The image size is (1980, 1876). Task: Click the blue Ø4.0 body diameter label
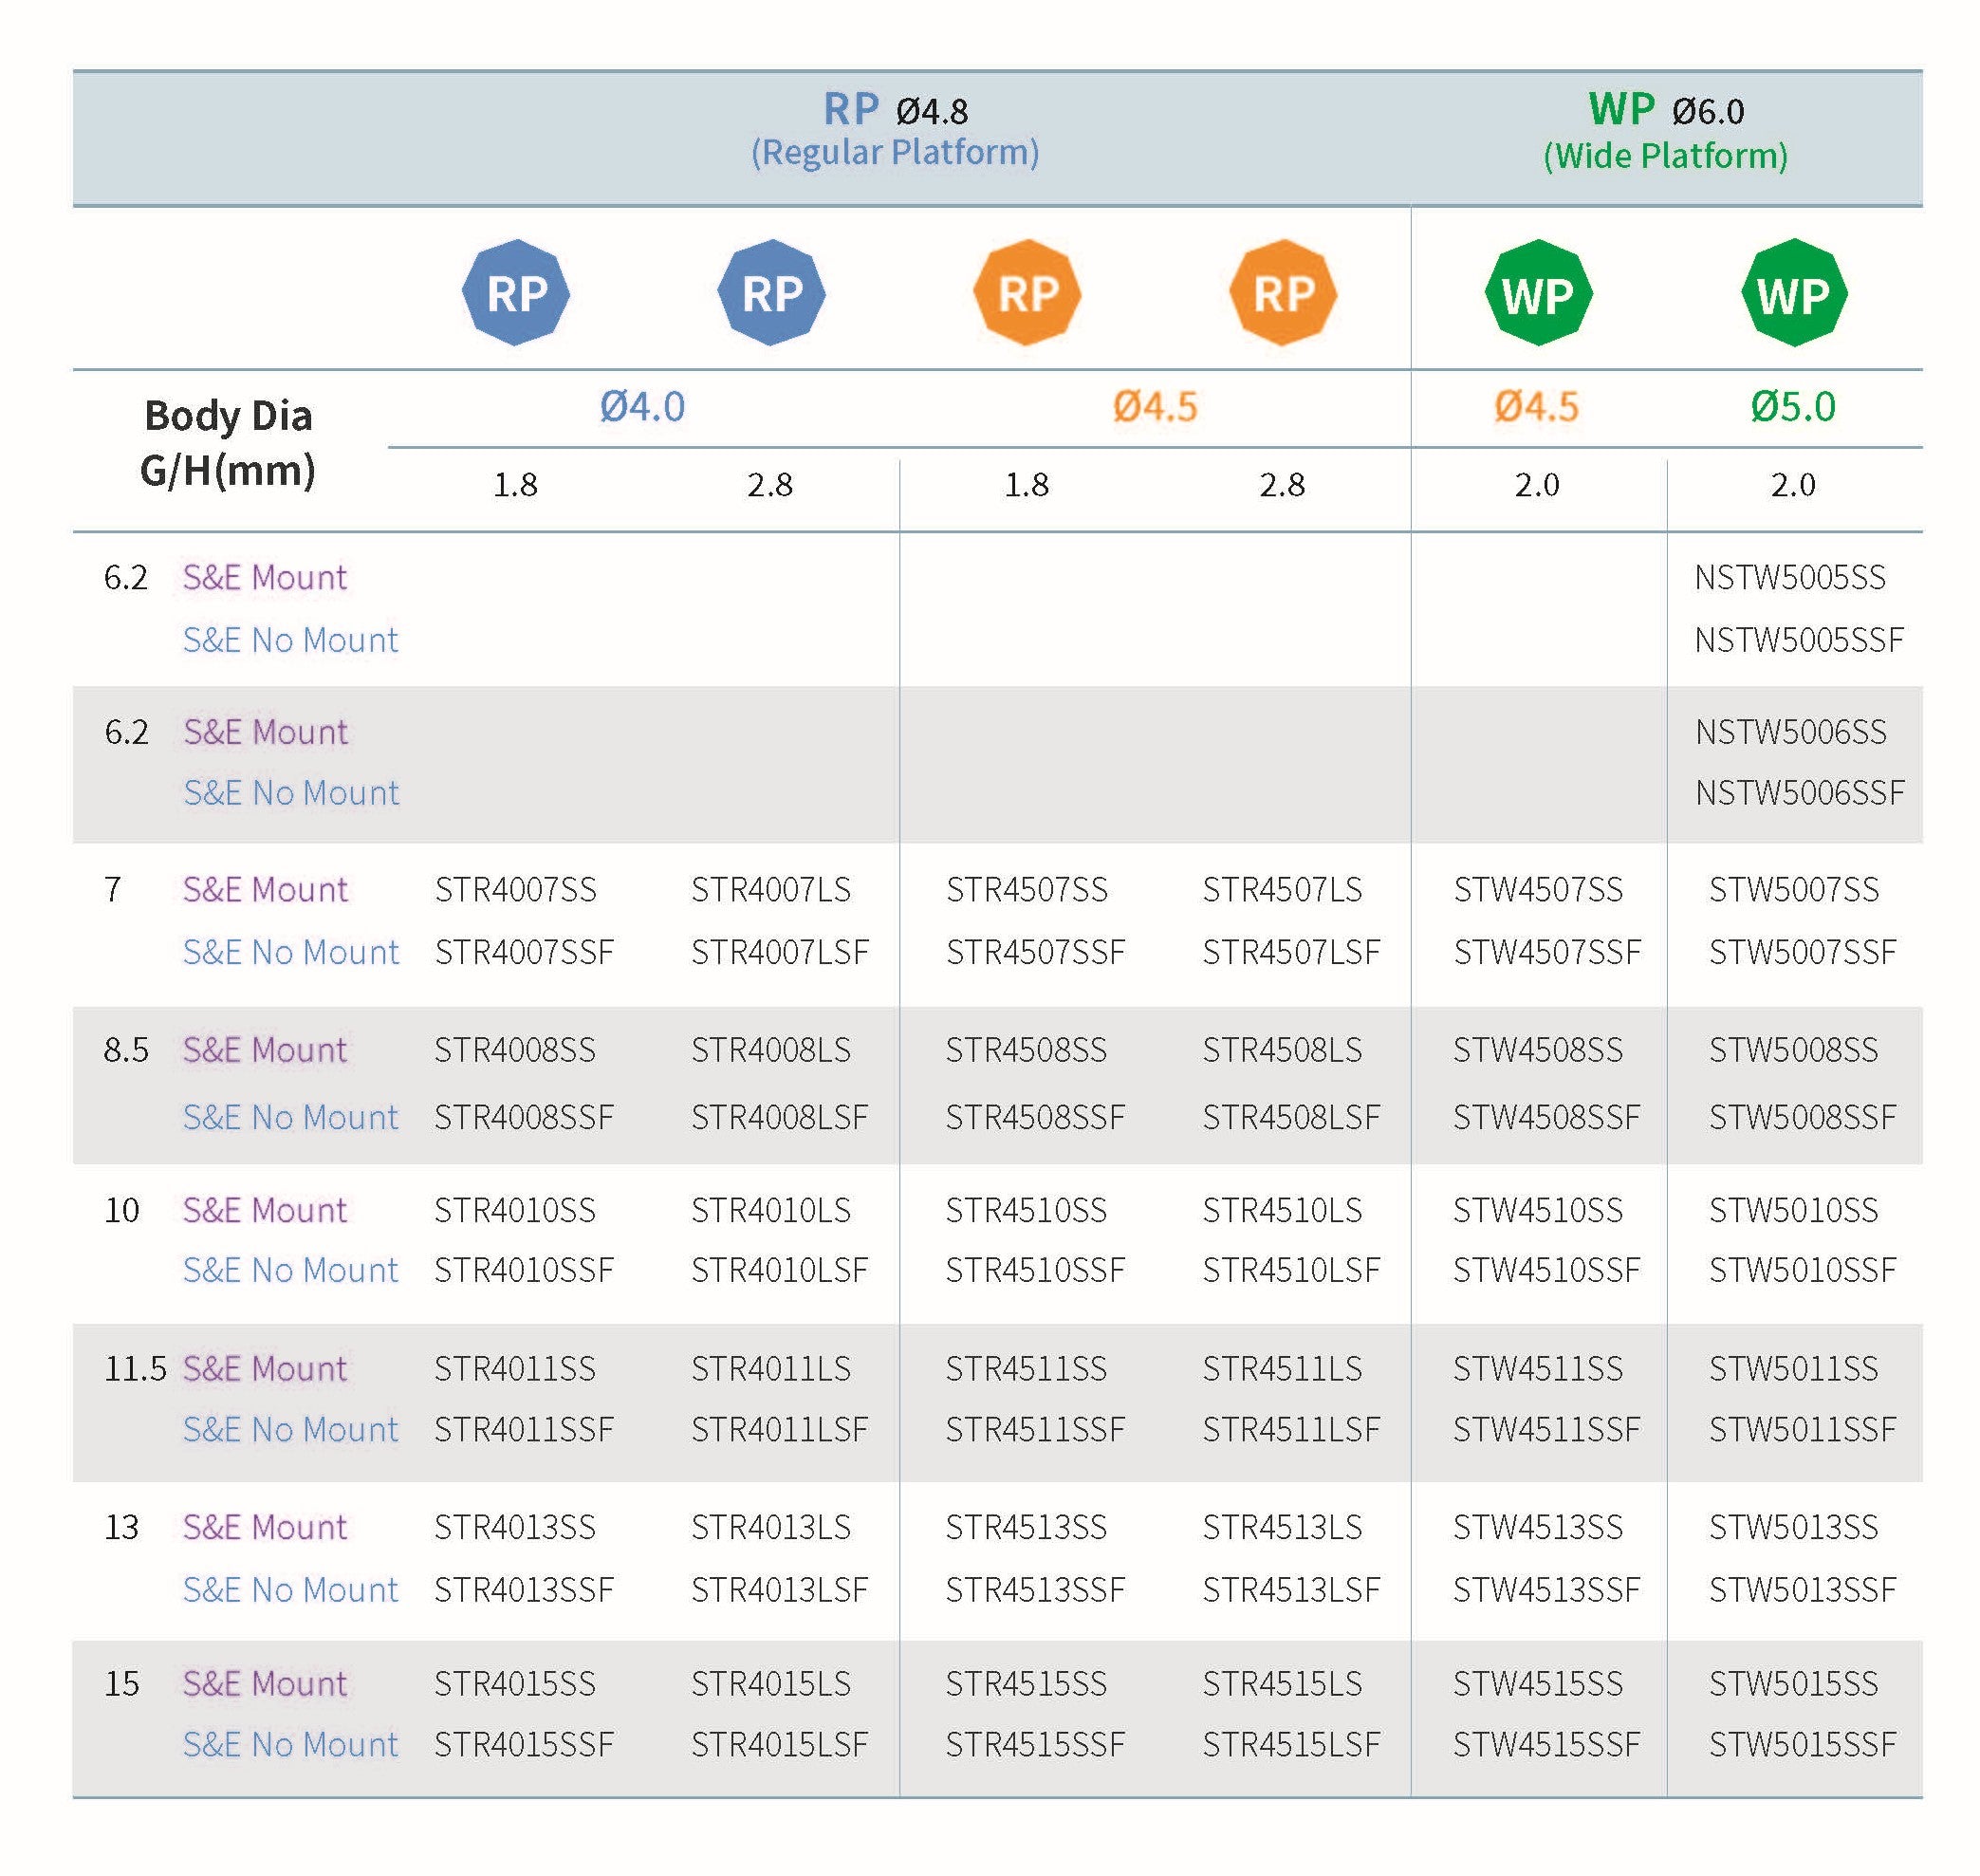pyautogui.click(x=642, y=407)
